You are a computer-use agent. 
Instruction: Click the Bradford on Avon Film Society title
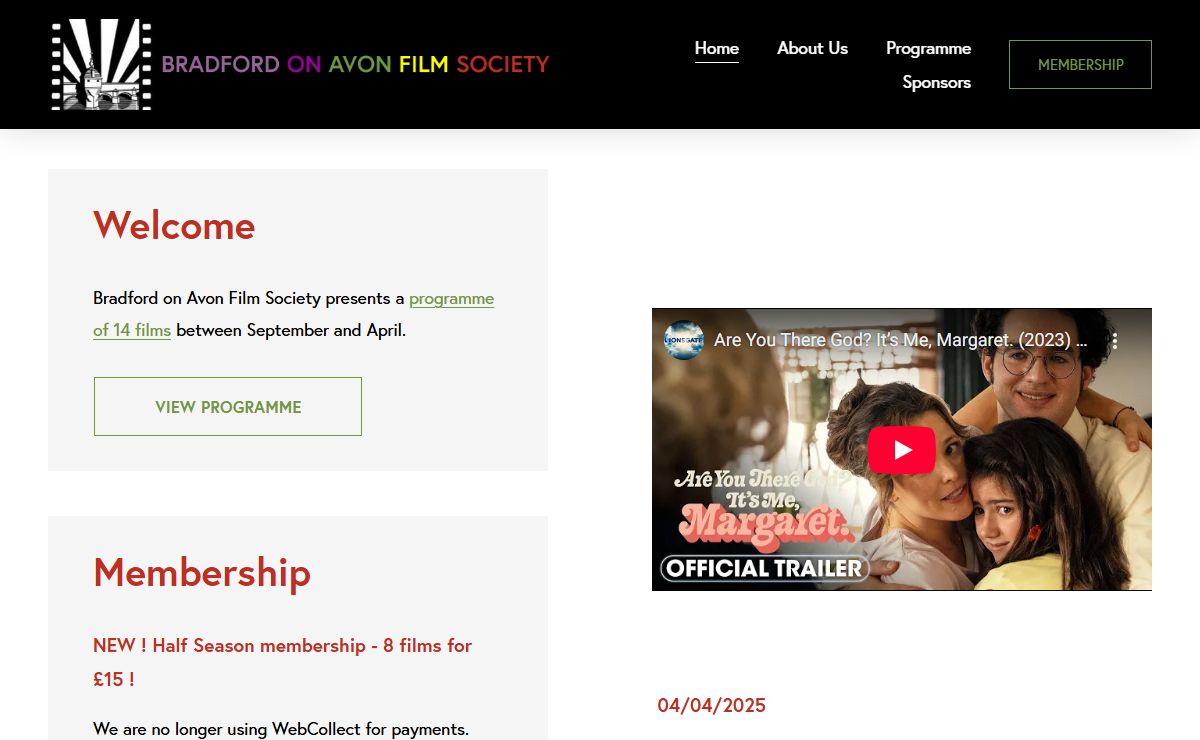(x=355, y=65)
